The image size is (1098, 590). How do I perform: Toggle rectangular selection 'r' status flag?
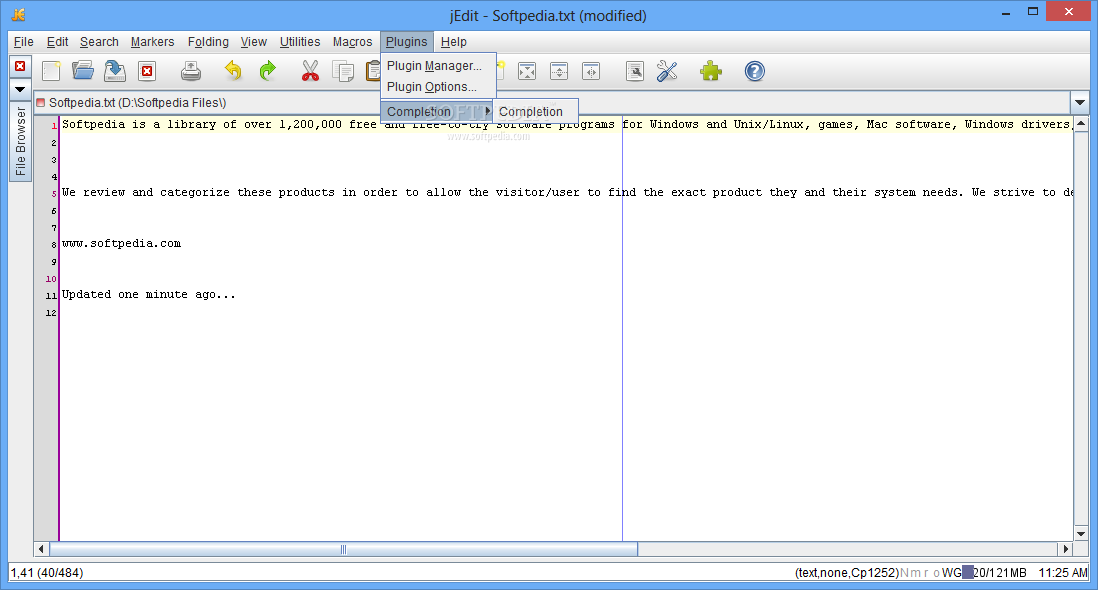(926, 573)
